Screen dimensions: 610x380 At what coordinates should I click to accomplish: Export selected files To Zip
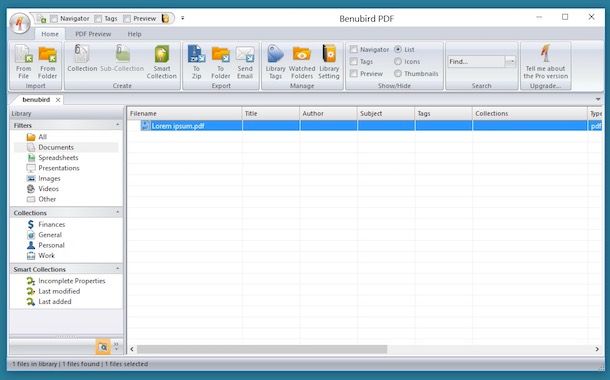pos(196,62)
